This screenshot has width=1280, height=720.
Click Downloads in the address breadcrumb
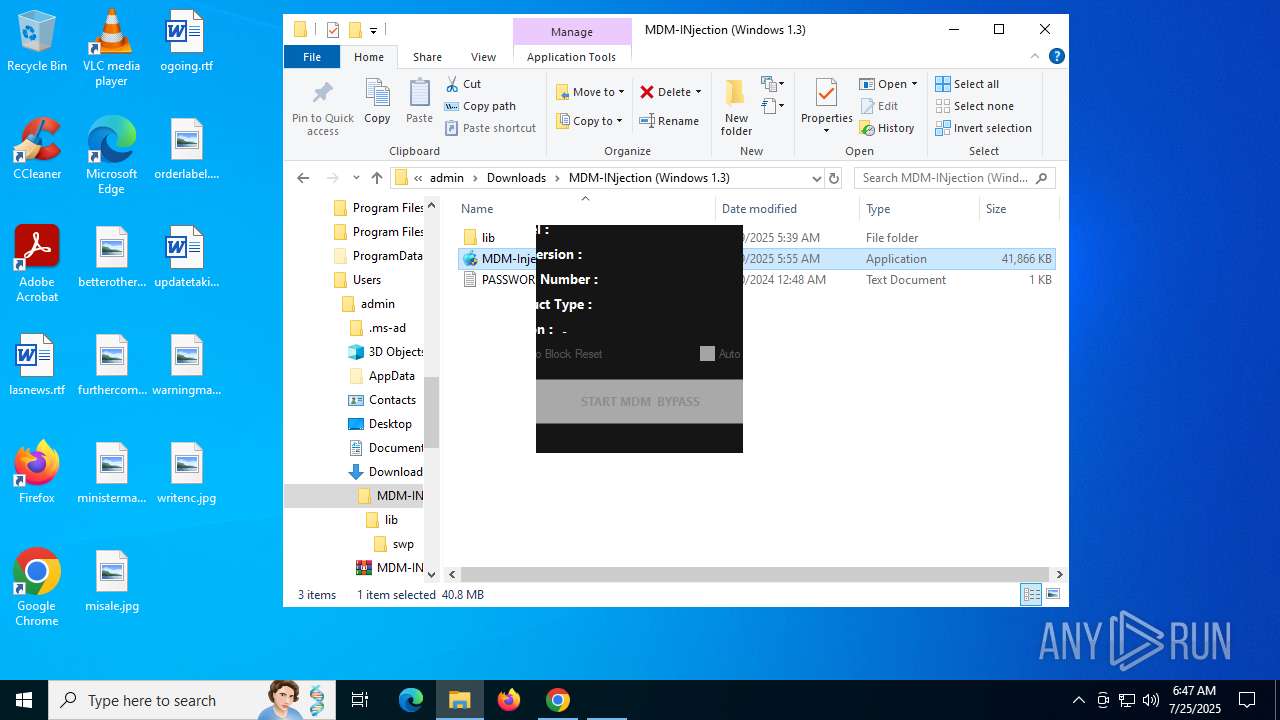pyautogui.click(x=516, y=178)
